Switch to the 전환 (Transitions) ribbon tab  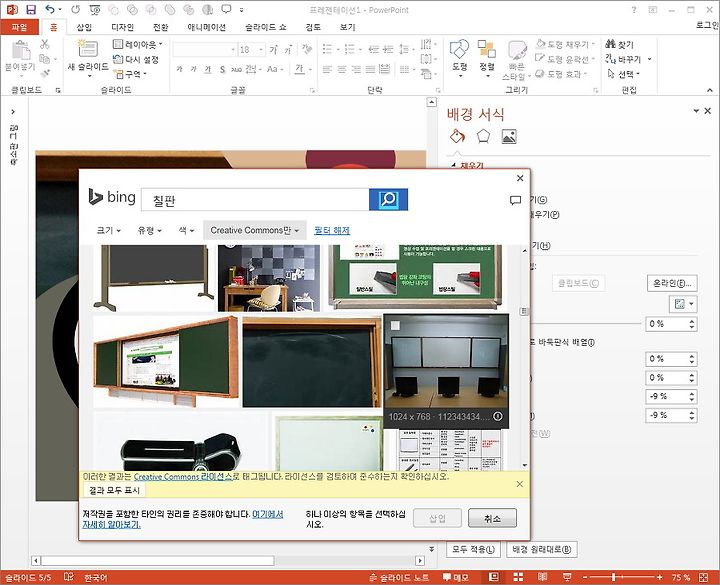160,27
